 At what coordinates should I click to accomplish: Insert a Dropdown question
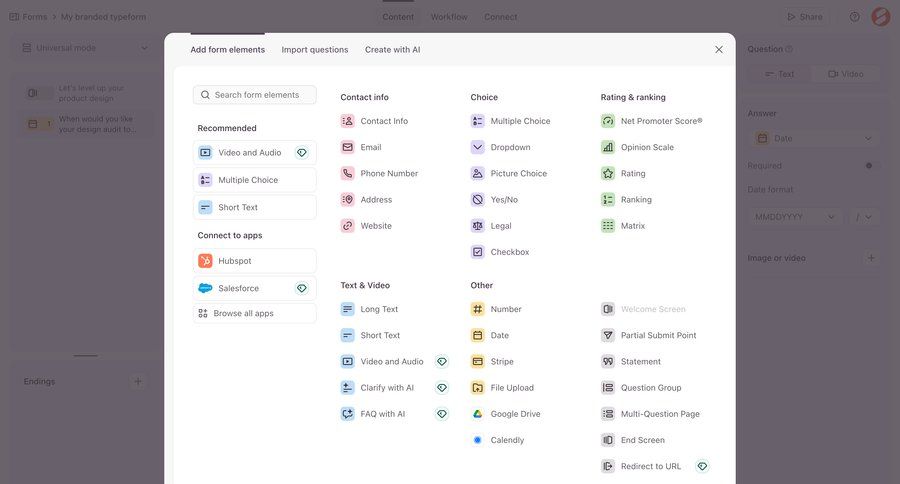pyautogui.click(x=501, y=148)
